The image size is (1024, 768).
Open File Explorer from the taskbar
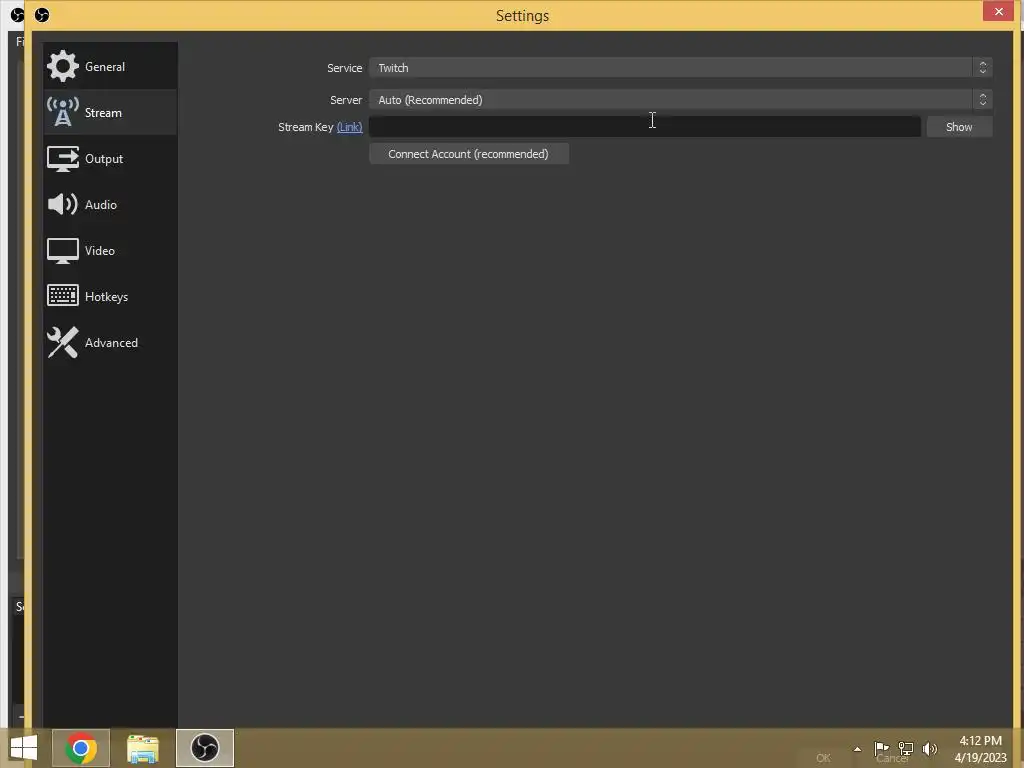[x=143, y=748]
